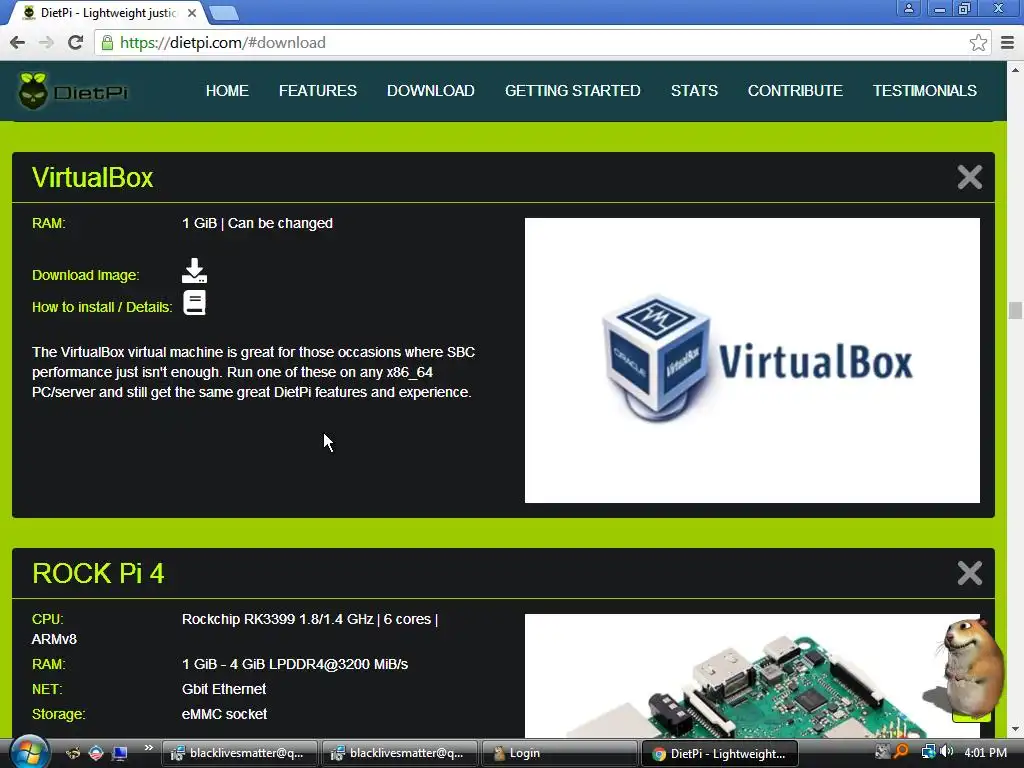Click the network tray icon
The image size is (1024, 768).
click(928, 752)
